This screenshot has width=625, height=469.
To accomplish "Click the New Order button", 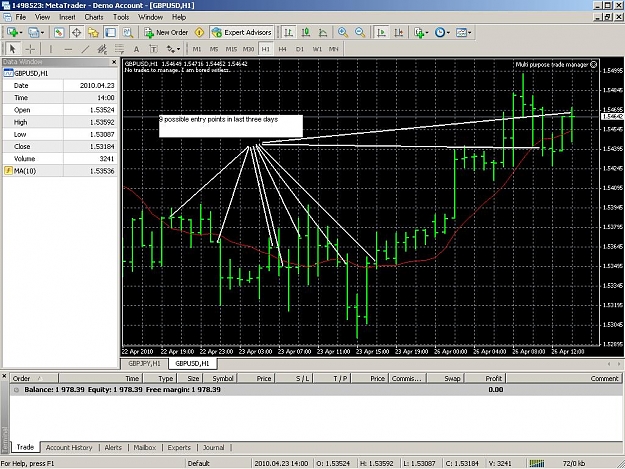I will click(166, 33).
